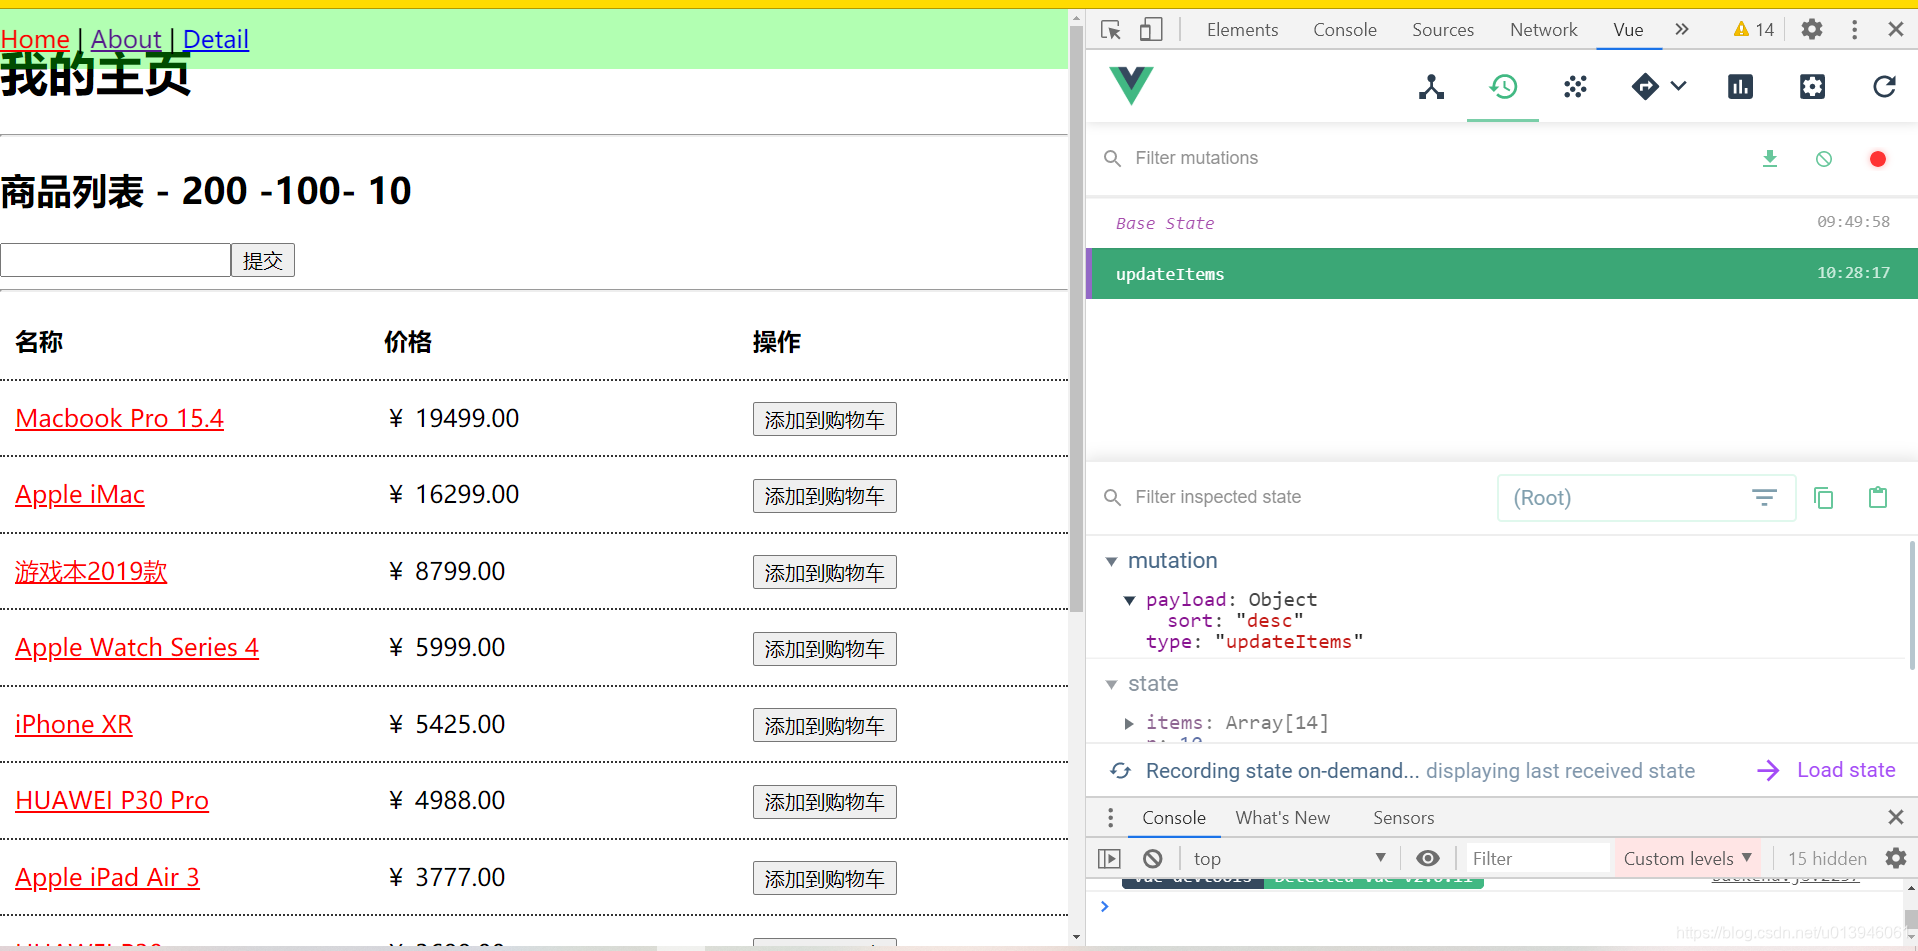Viewport: 1918px width, 951px height.
Task: Click the console Filter field
Action: pyautogui.click(x=1538, y=859)
